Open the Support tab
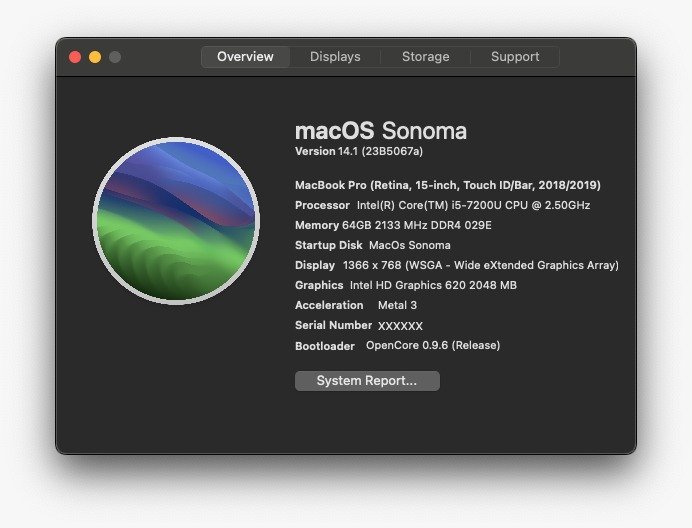The width and height of the screenshot is (692, 528). coord(515,57)
